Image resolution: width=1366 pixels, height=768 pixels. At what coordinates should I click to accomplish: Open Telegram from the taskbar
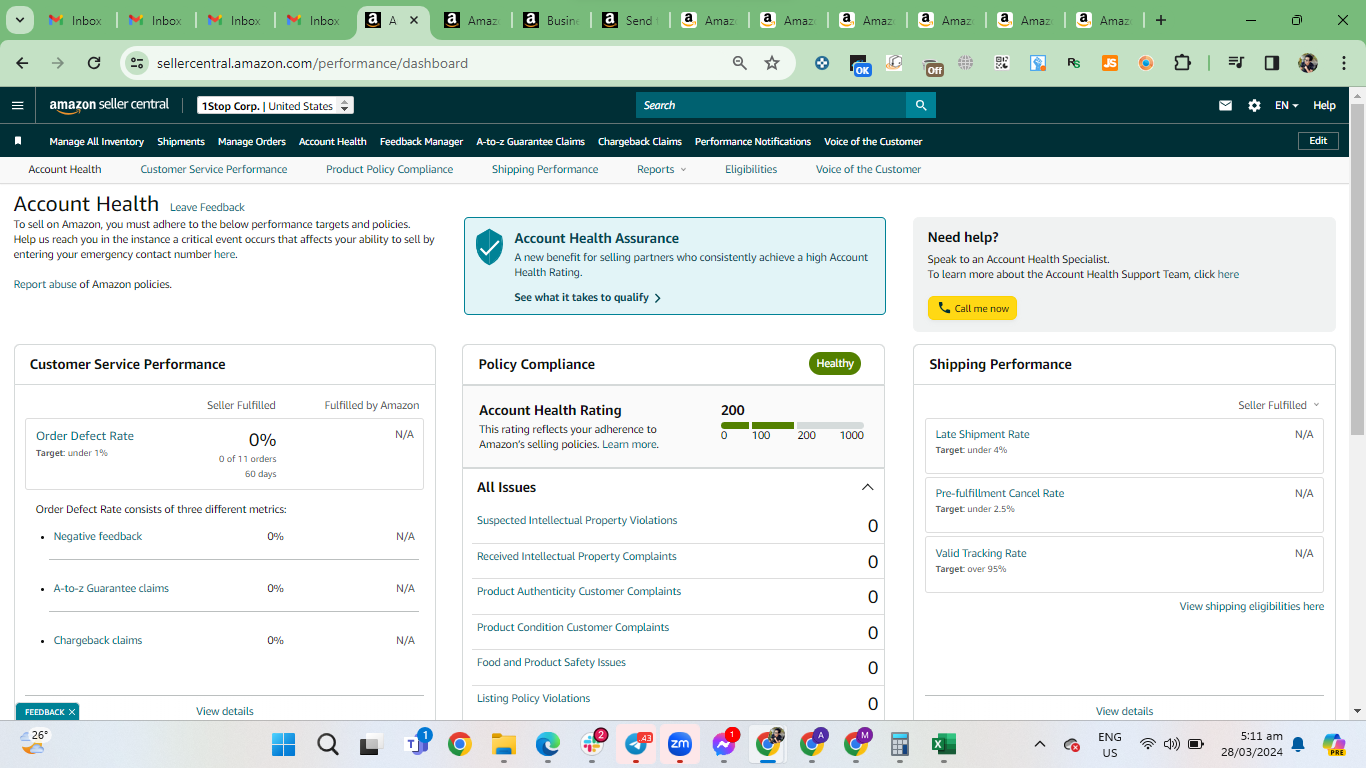click(637, 744)
